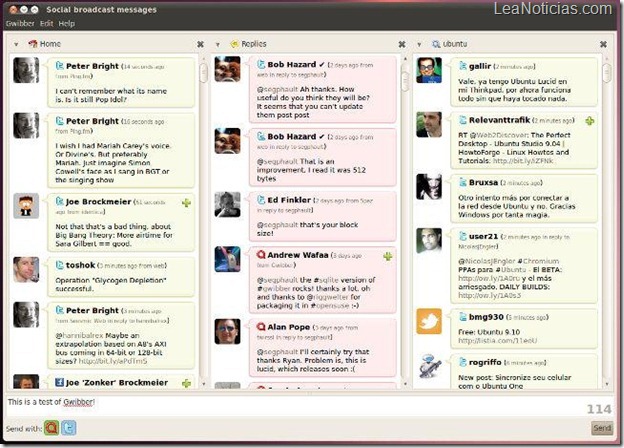Open the Gwibber menu

point(20,24)
